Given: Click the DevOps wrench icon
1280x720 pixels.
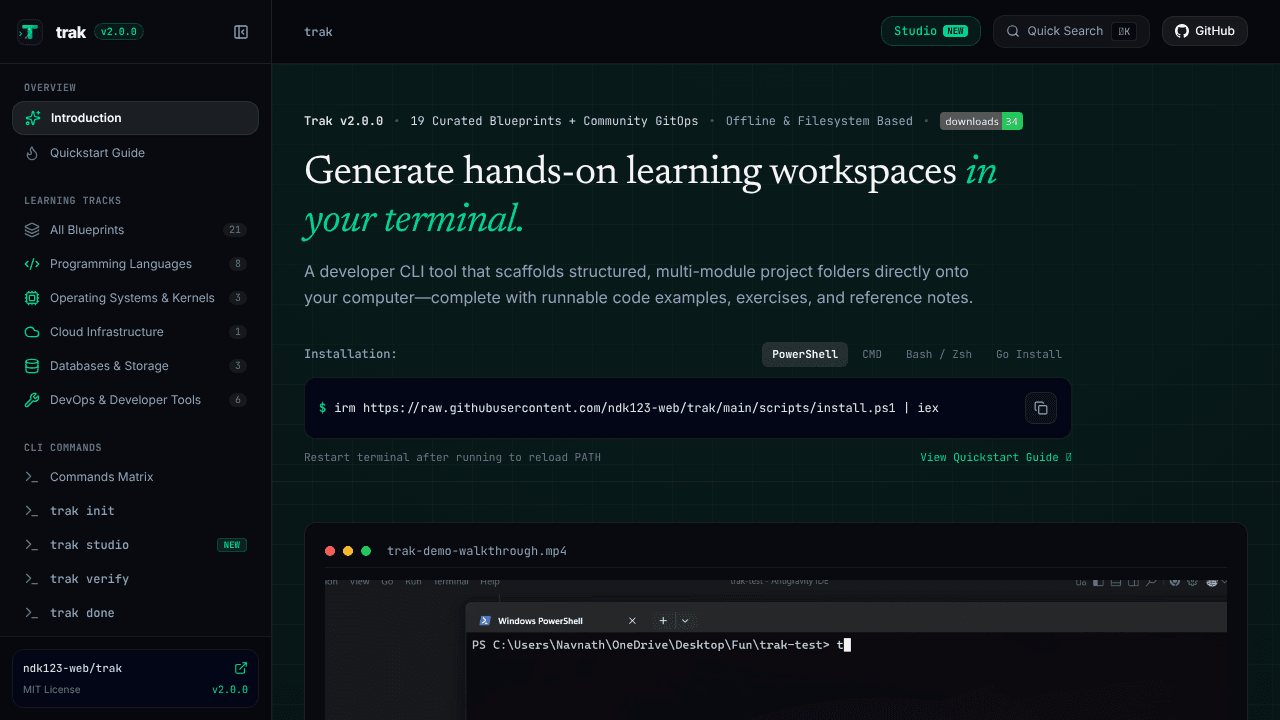Looking at the screenshot, I should [x=32, y=400].
